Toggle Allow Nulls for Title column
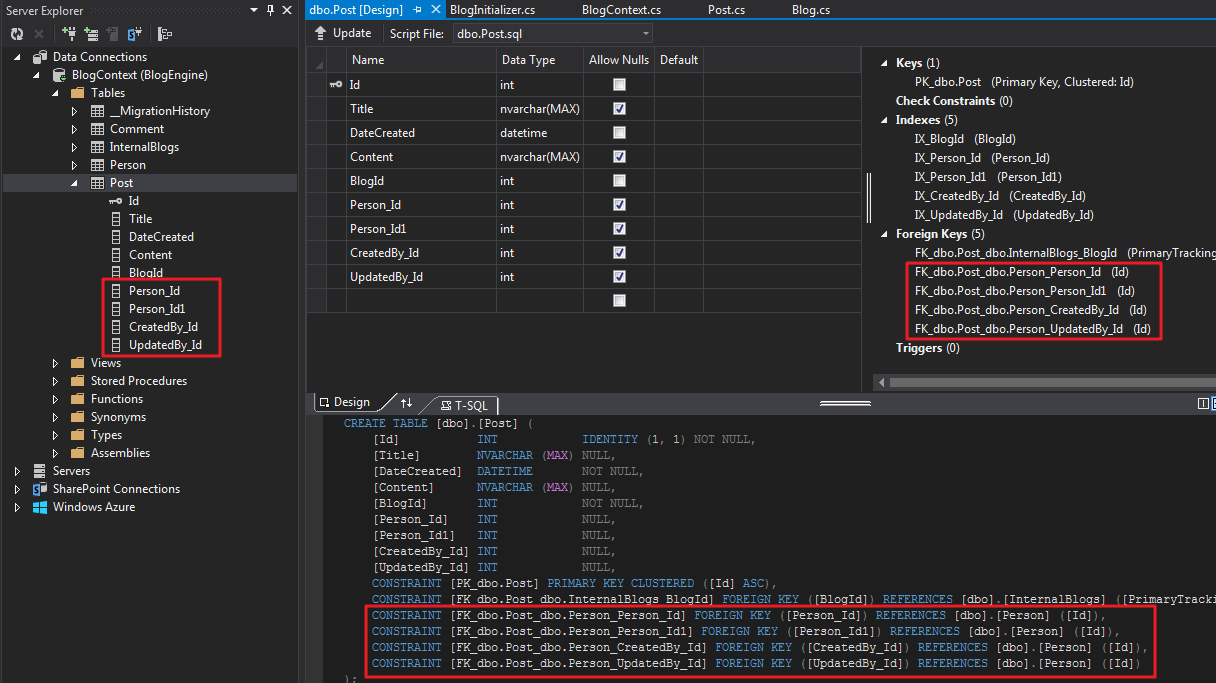Screen dimensions: 1216x683 619,109
